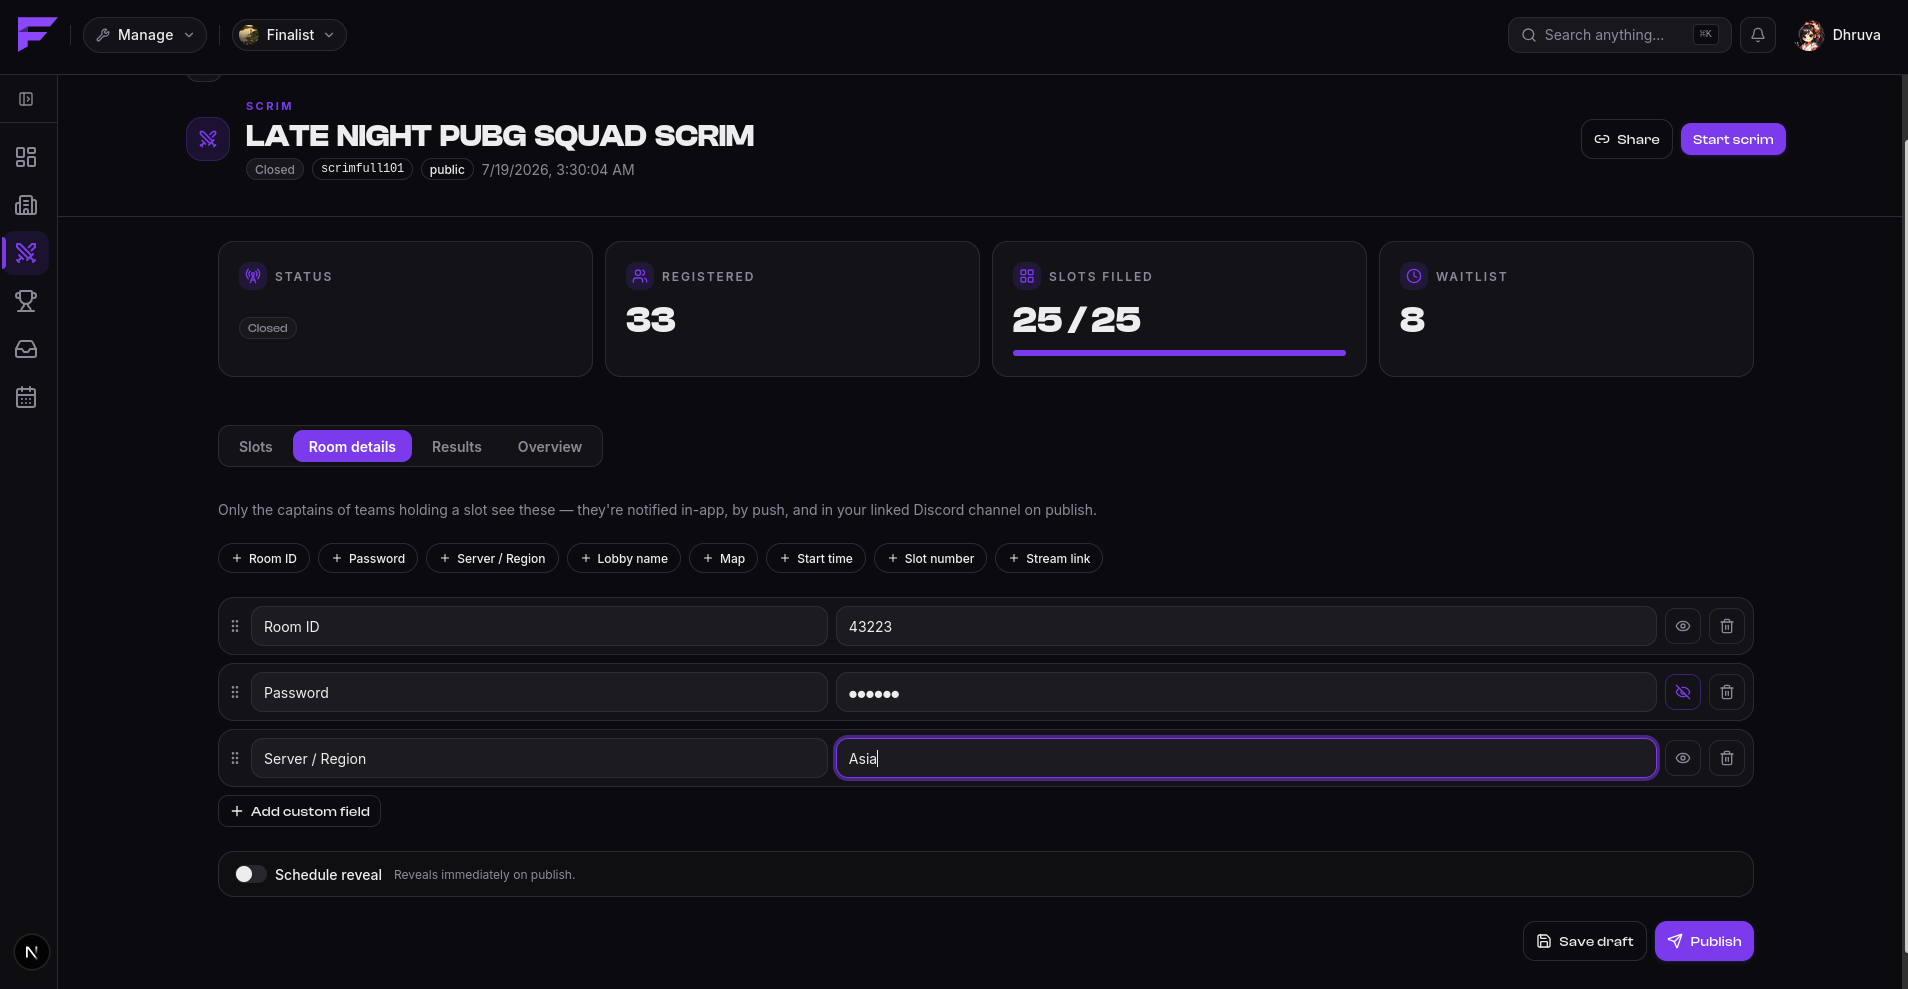Image resolution: width=1908 pixels, height=989 pixels.
Task: Open the organization building icon in sidebar
Action: tap(26, 205)
